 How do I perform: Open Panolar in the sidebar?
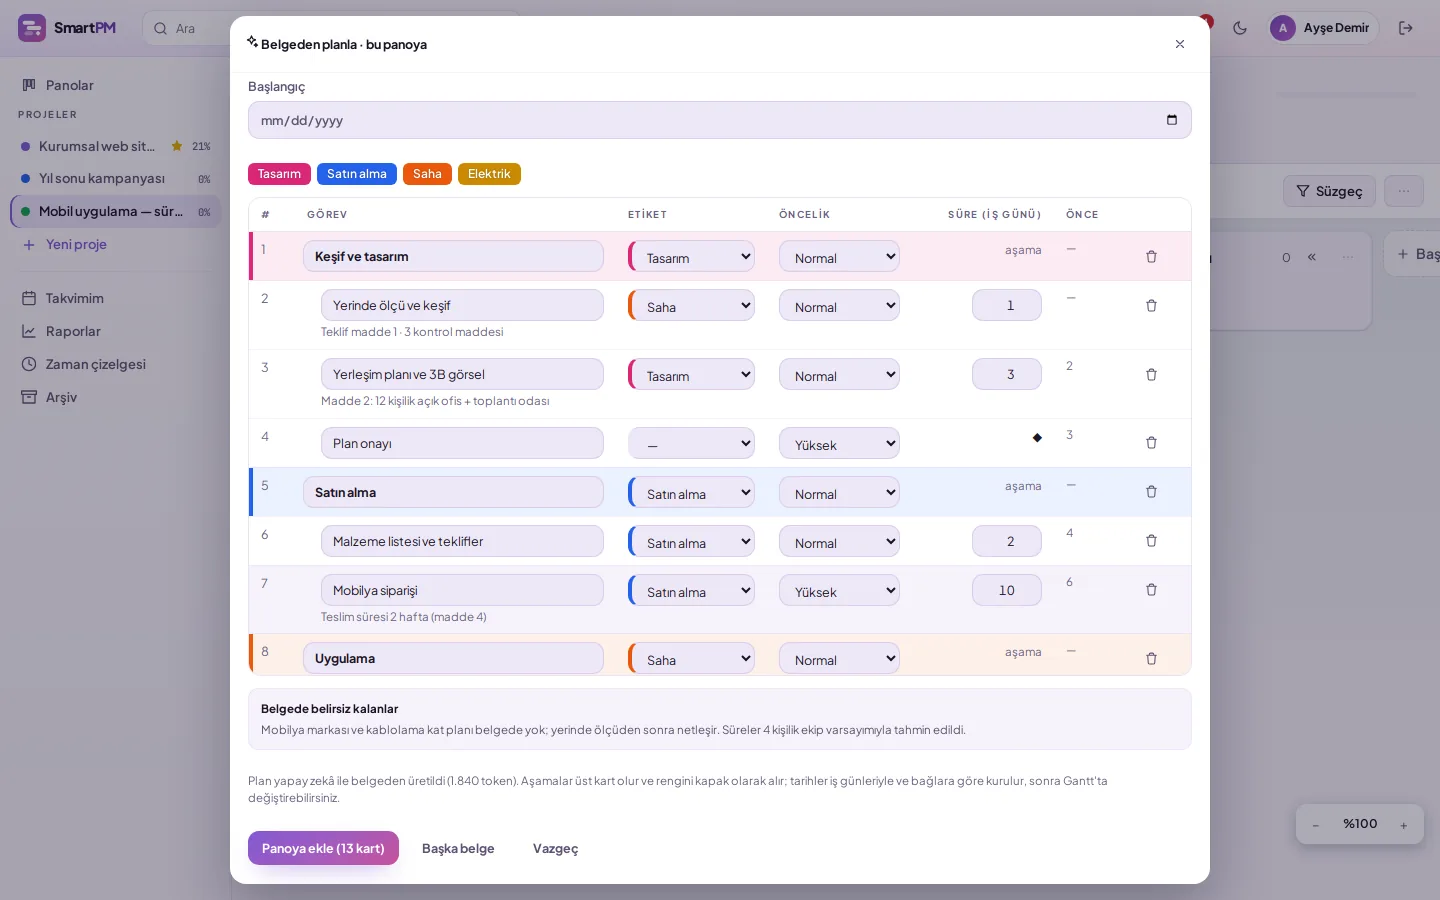point(115,85)
